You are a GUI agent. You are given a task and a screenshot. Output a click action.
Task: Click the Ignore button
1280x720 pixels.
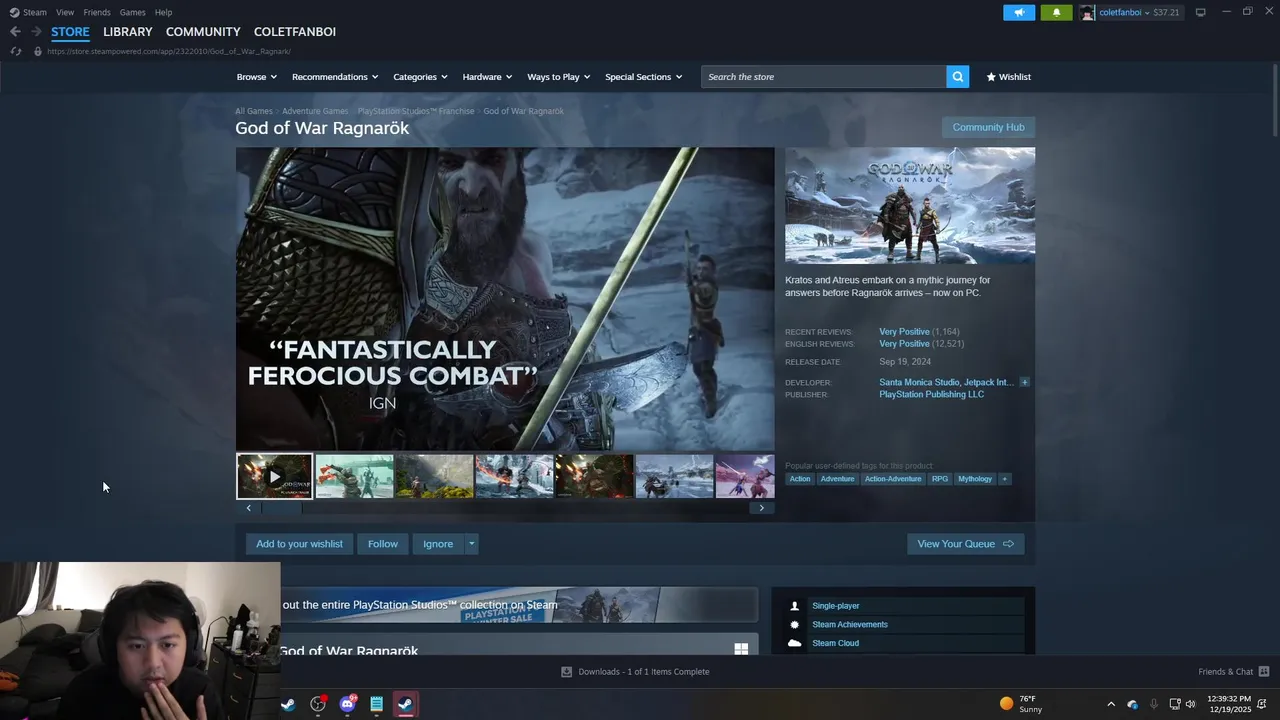click(438, 544)
